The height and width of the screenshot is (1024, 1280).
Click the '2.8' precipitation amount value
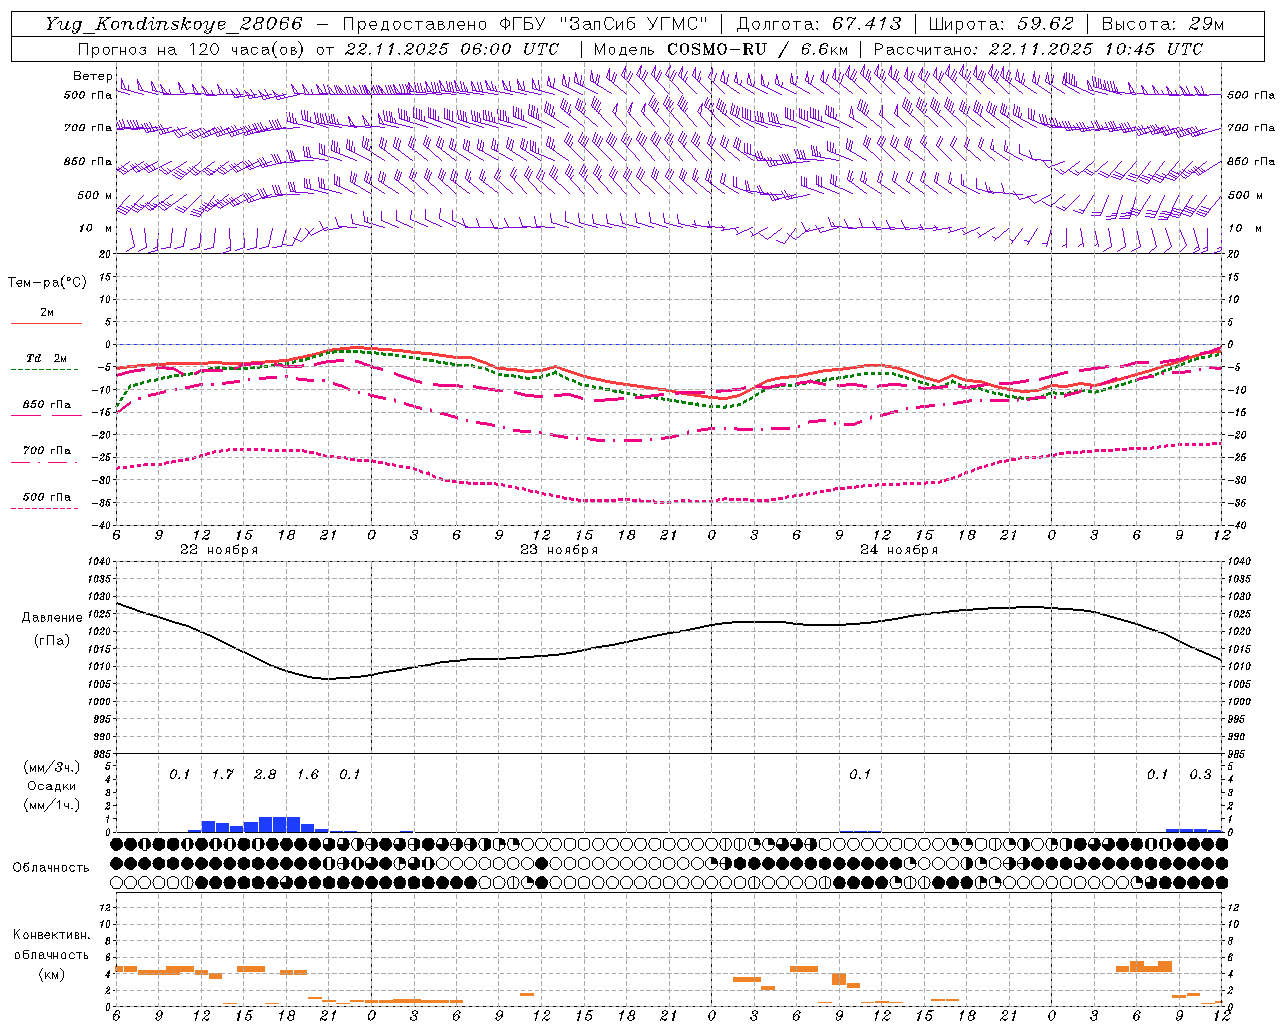(265, 775)
